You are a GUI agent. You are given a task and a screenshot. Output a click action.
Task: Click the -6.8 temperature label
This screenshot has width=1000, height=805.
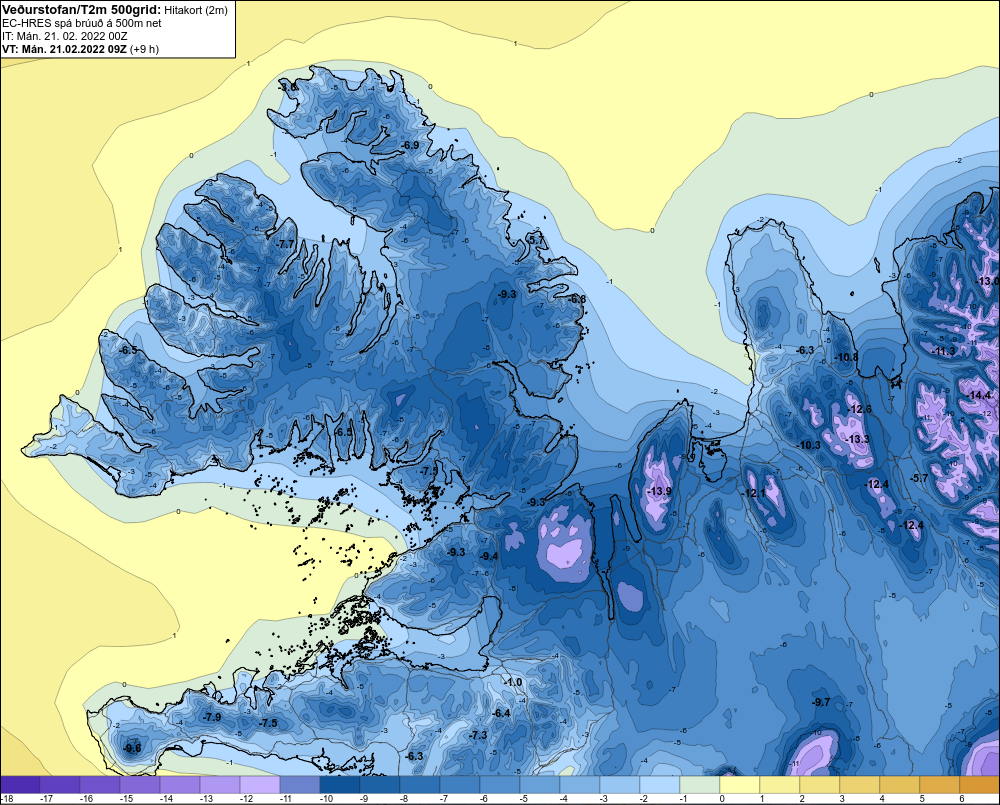577,299
